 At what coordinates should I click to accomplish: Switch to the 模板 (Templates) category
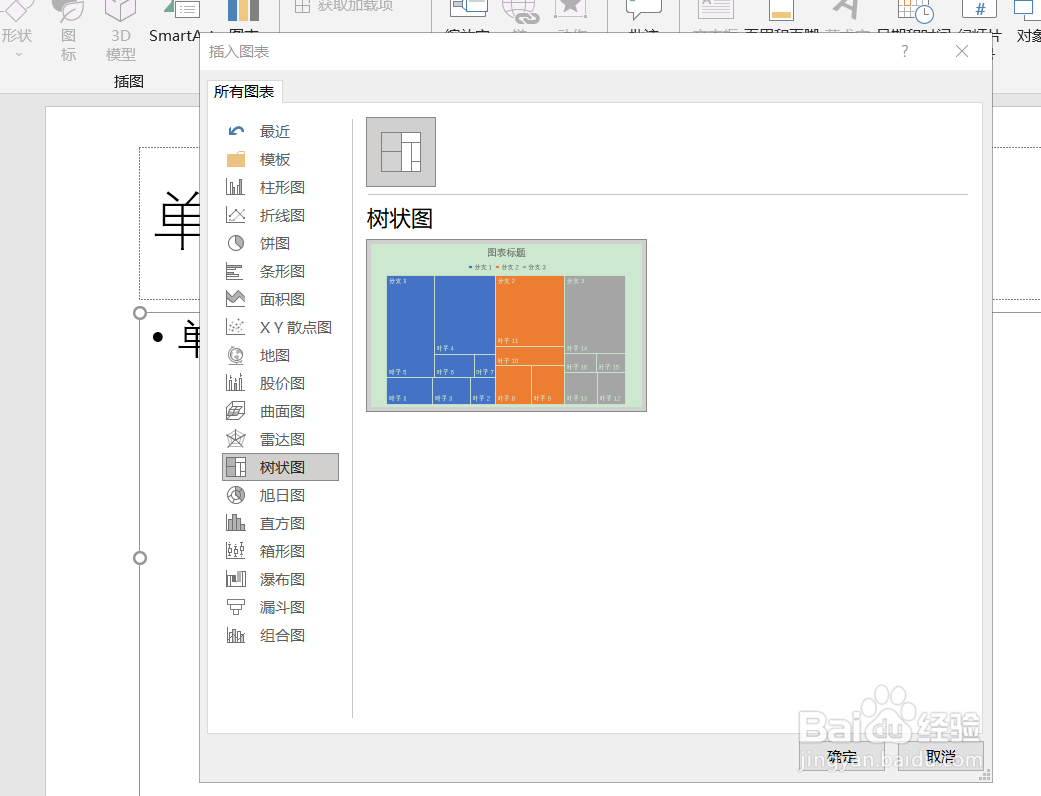click(x=275, y=158)
